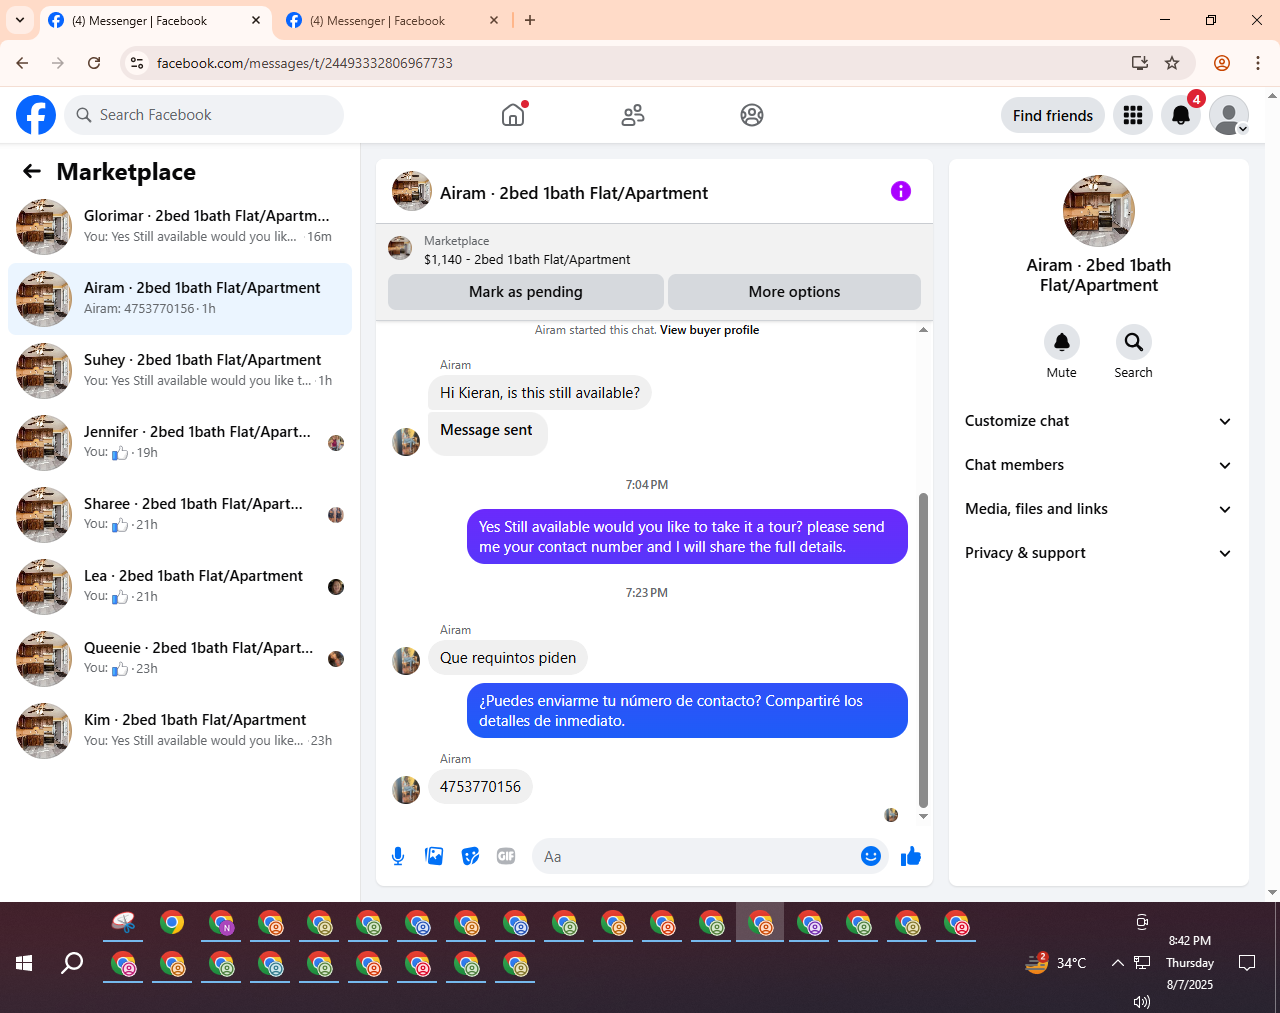The image size is (1280, 1013).
Task: Open Chrome tab search dropdown arrow
Action: 20,20
